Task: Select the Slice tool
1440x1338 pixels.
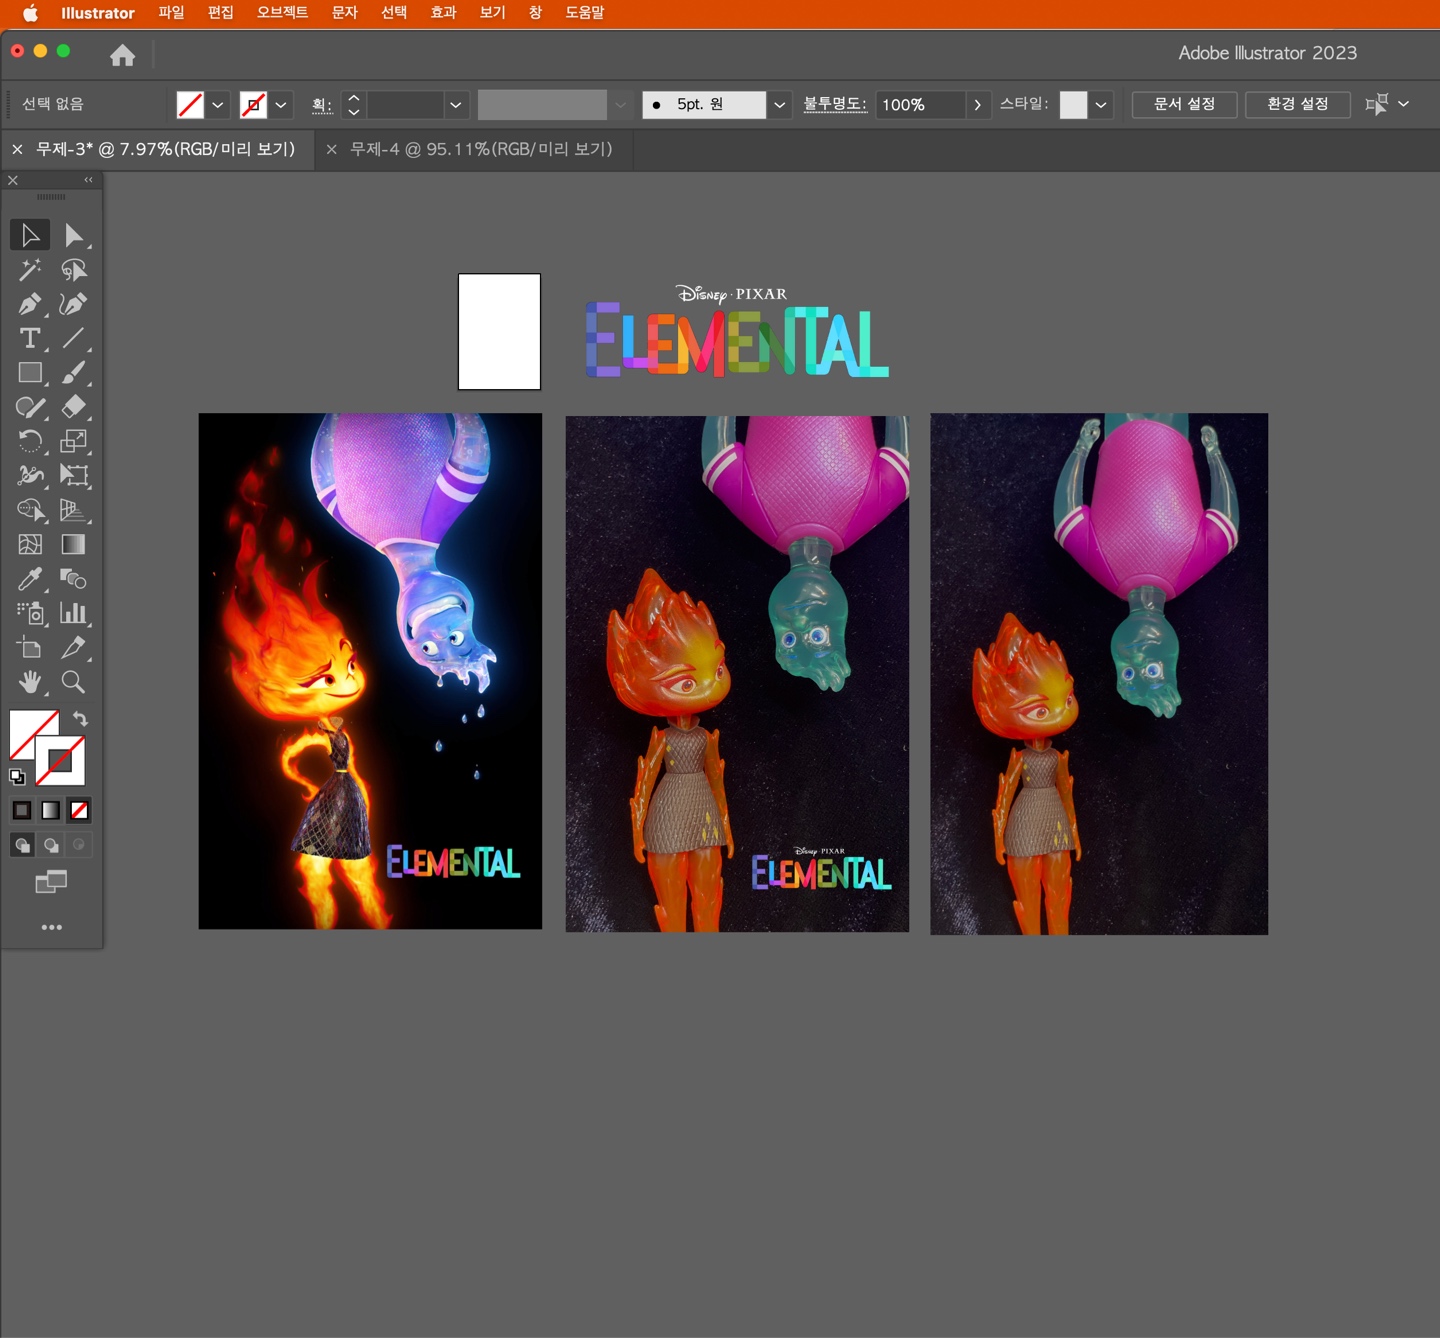Action: pos(74,647)
